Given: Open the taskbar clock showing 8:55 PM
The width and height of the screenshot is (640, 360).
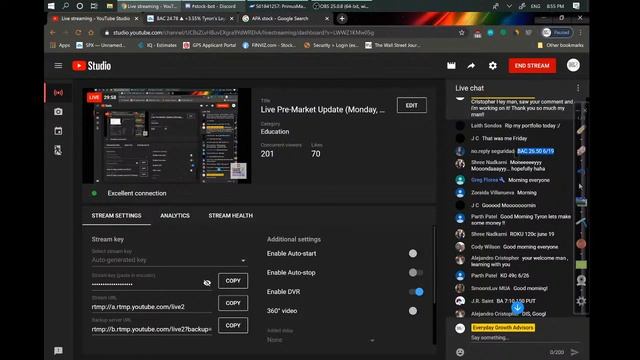Looking at the screenshot, I should [x=555, y=6].
